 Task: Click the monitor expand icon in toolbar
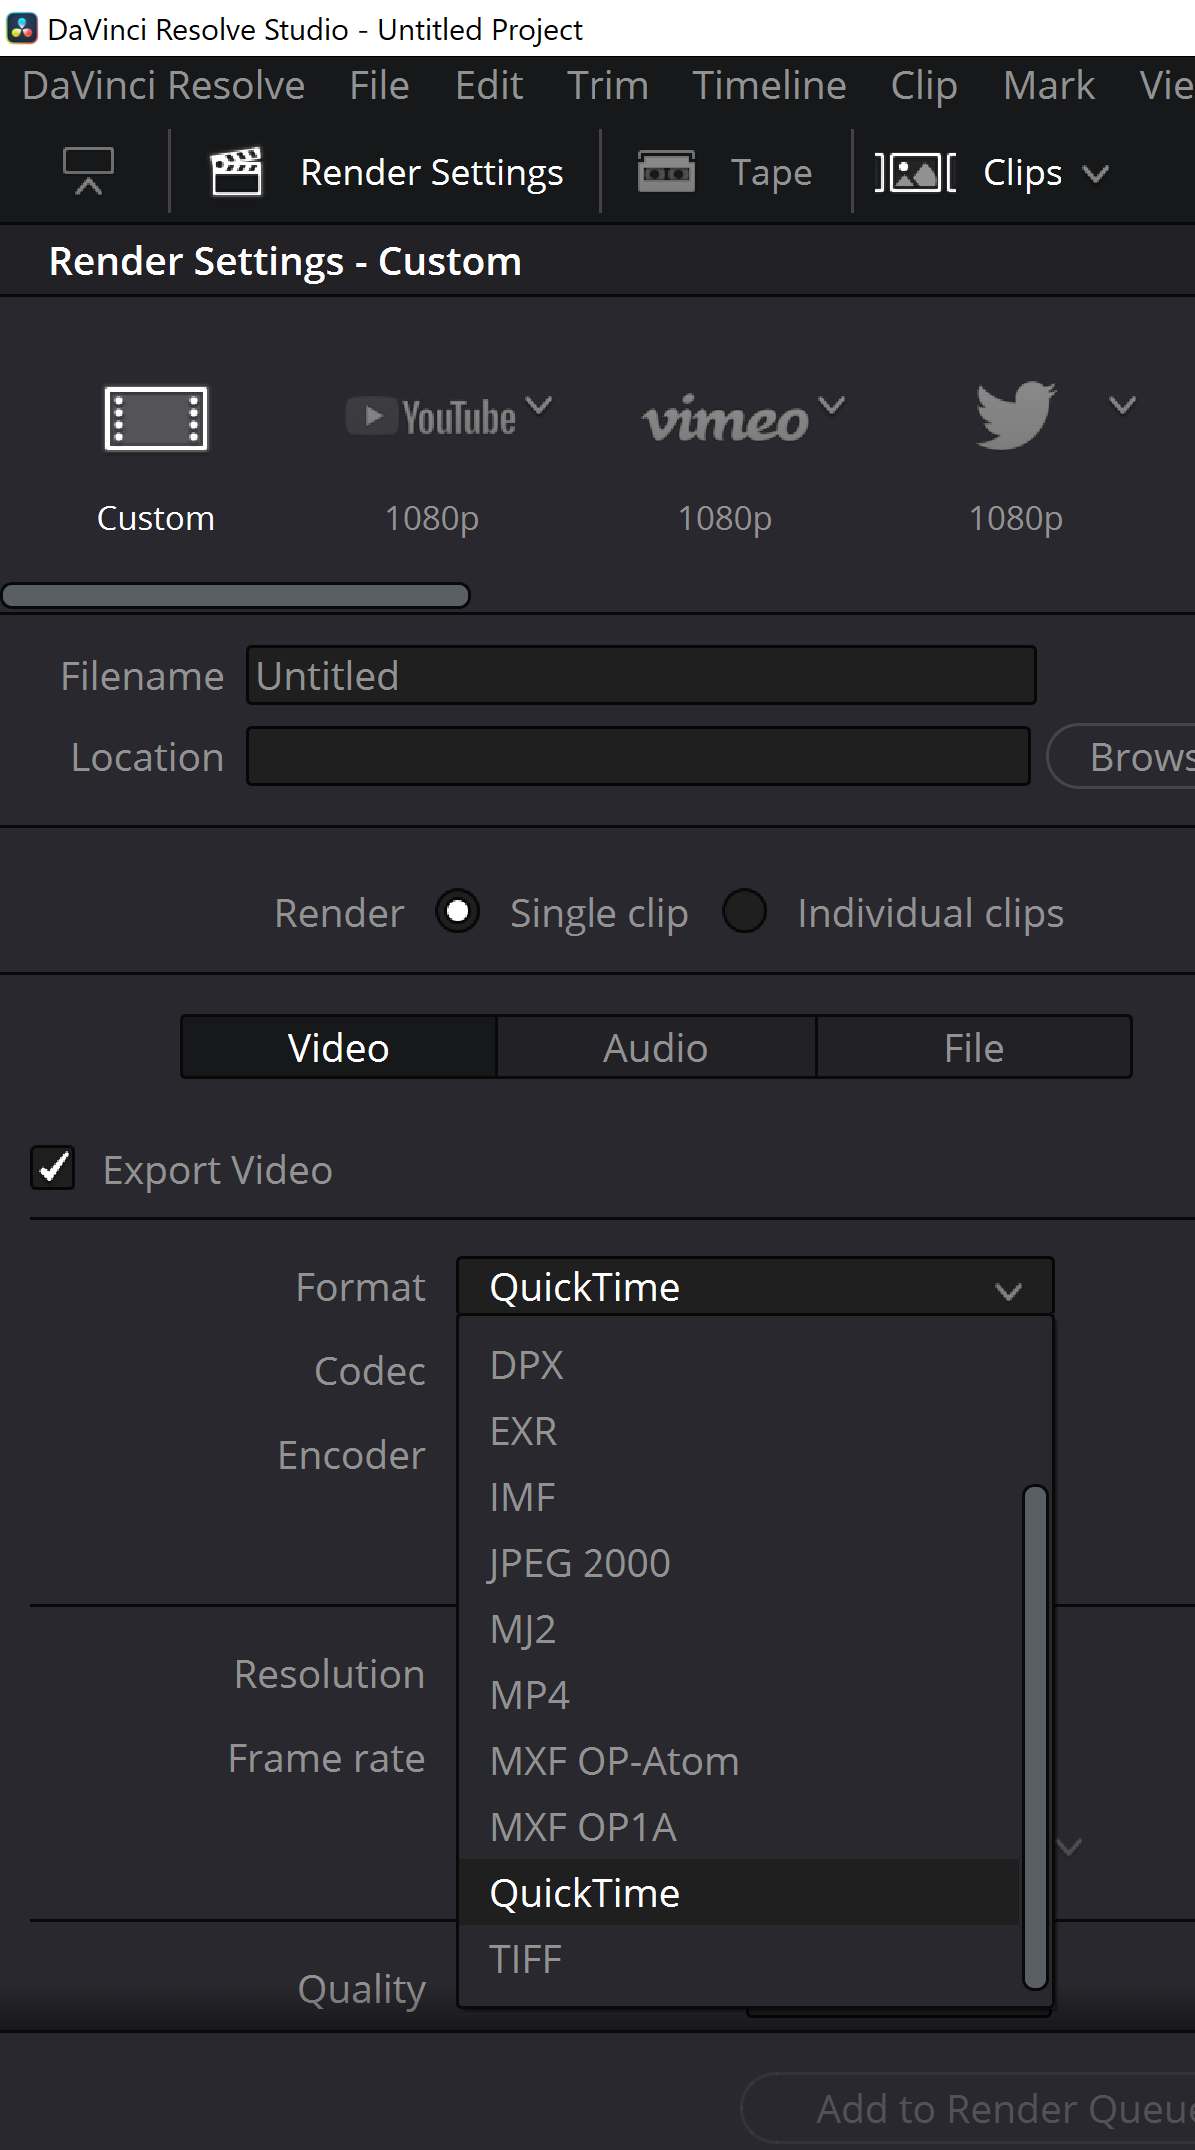click(x=89, y=171)
